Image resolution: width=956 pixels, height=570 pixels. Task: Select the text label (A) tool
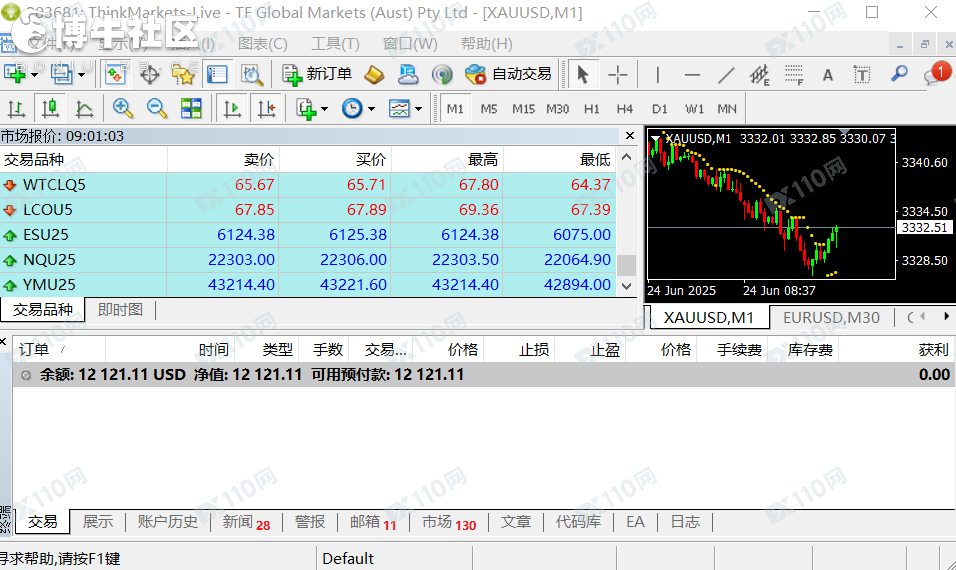827,74
